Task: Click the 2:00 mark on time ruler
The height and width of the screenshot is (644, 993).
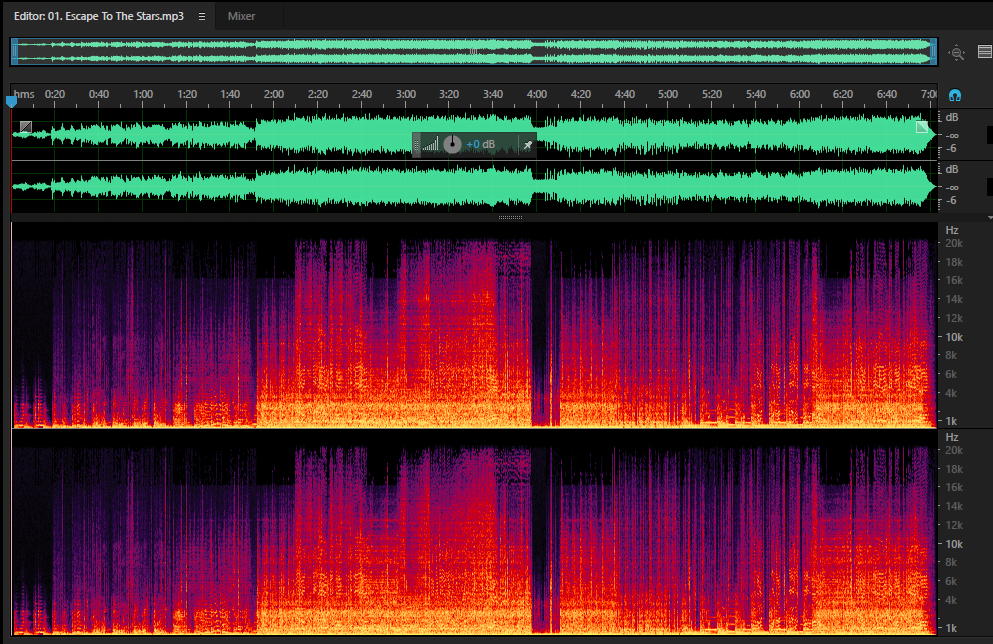Action: point(274,94)
